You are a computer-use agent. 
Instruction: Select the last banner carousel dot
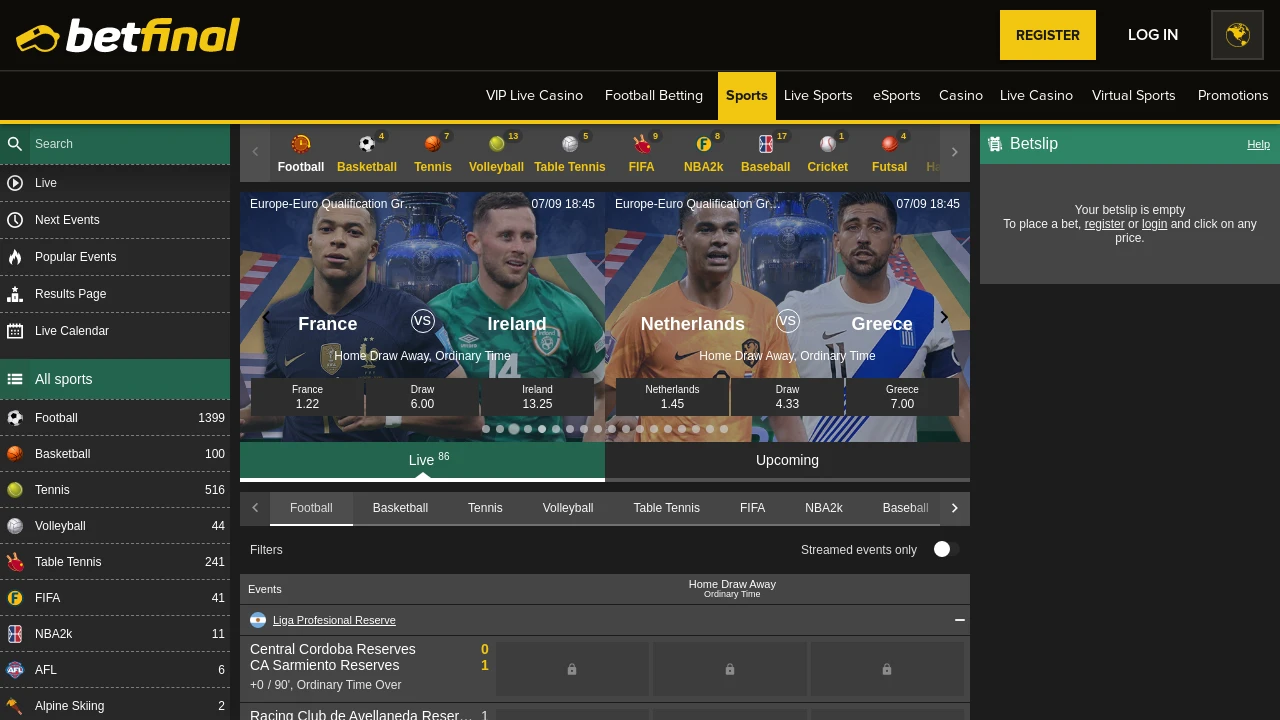pos(724,429)
